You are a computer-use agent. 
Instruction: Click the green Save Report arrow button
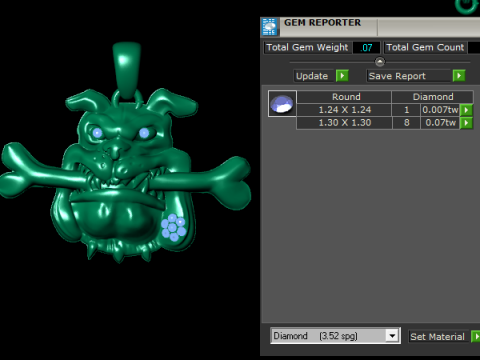coord(459,76)
